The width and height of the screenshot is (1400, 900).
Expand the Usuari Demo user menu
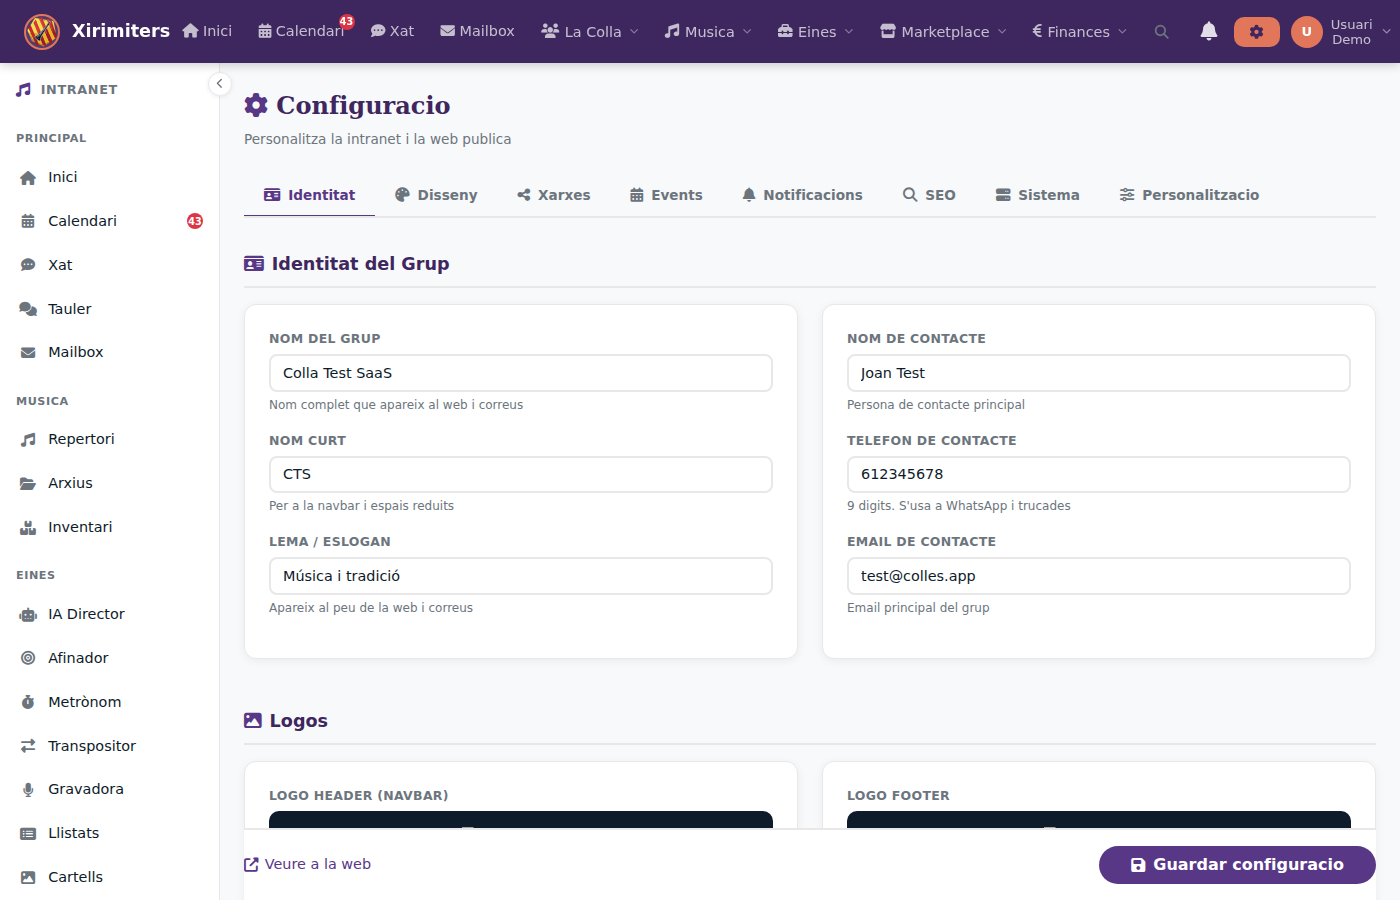pos(1340,31)
